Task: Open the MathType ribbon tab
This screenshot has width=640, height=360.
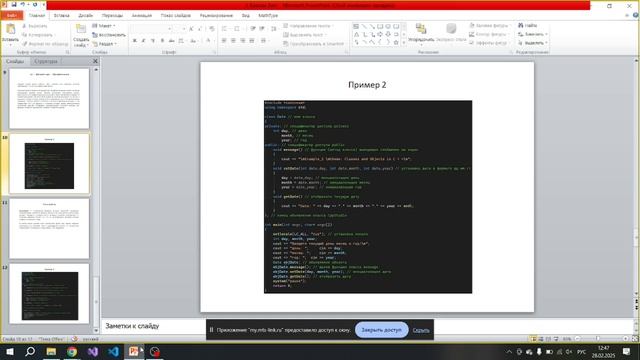Action: (x=268, y=16)
